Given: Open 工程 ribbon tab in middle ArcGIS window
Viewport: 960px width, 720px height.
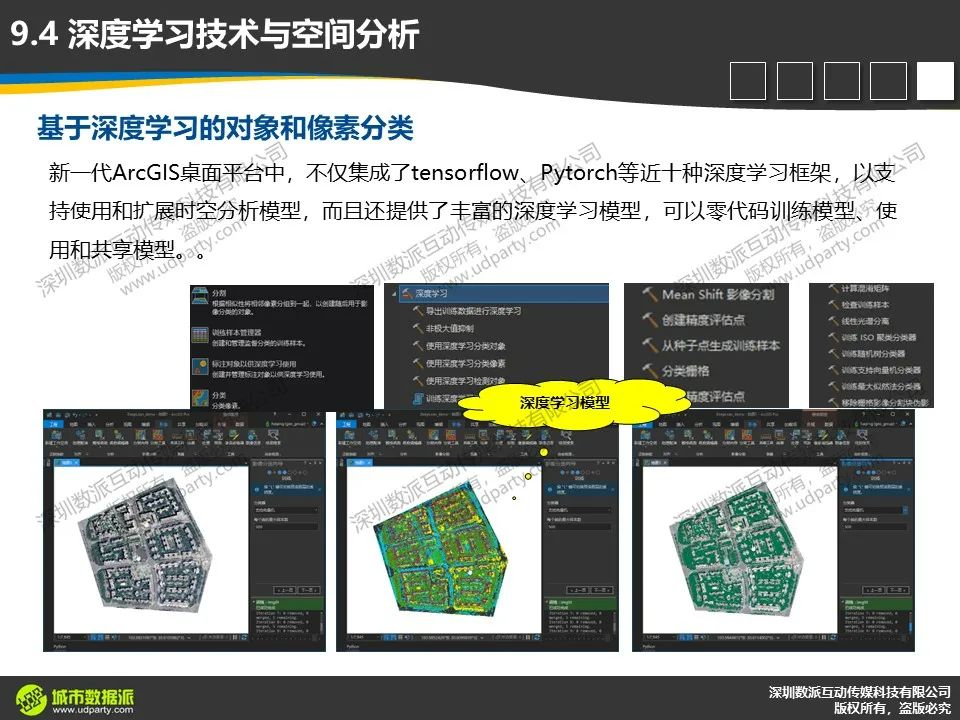Looking at the screenshot, I should coord(347,424).
